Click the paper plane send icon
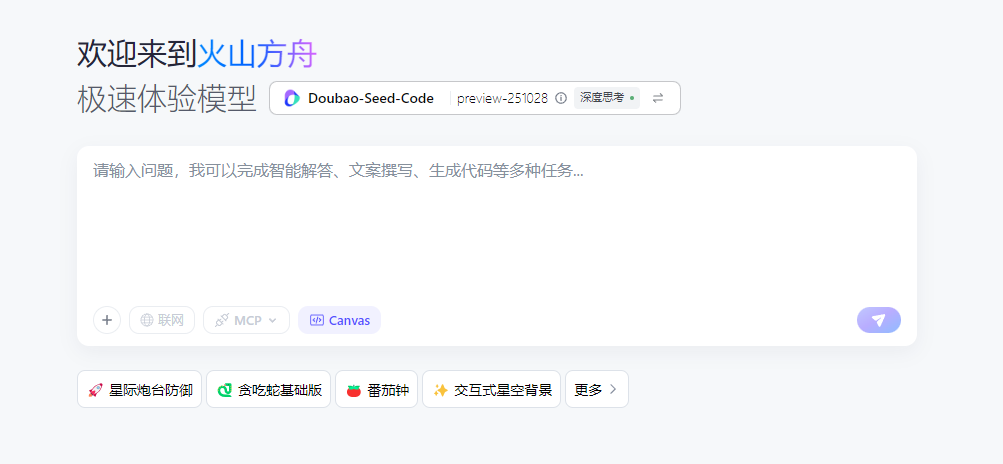The image size is (1003, 464). [x=878, y=320]
